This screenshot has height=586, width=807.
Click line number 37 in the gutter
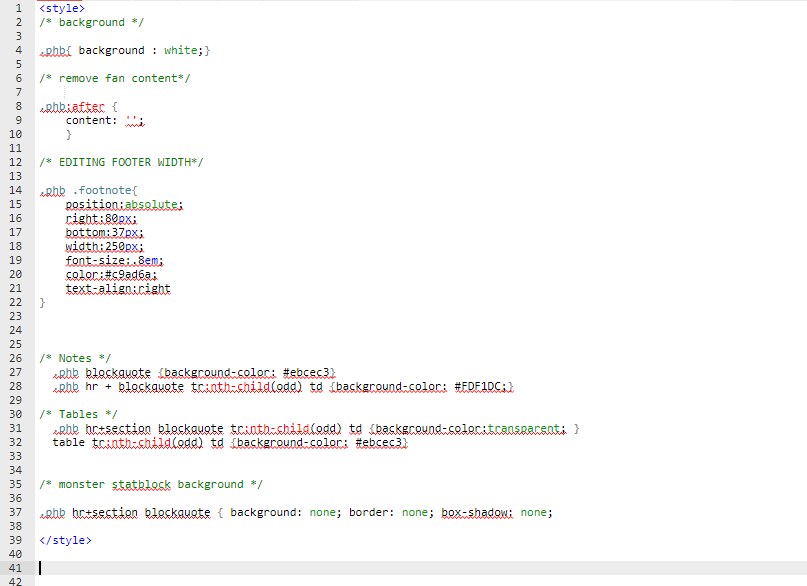click(x=14, y=512)
